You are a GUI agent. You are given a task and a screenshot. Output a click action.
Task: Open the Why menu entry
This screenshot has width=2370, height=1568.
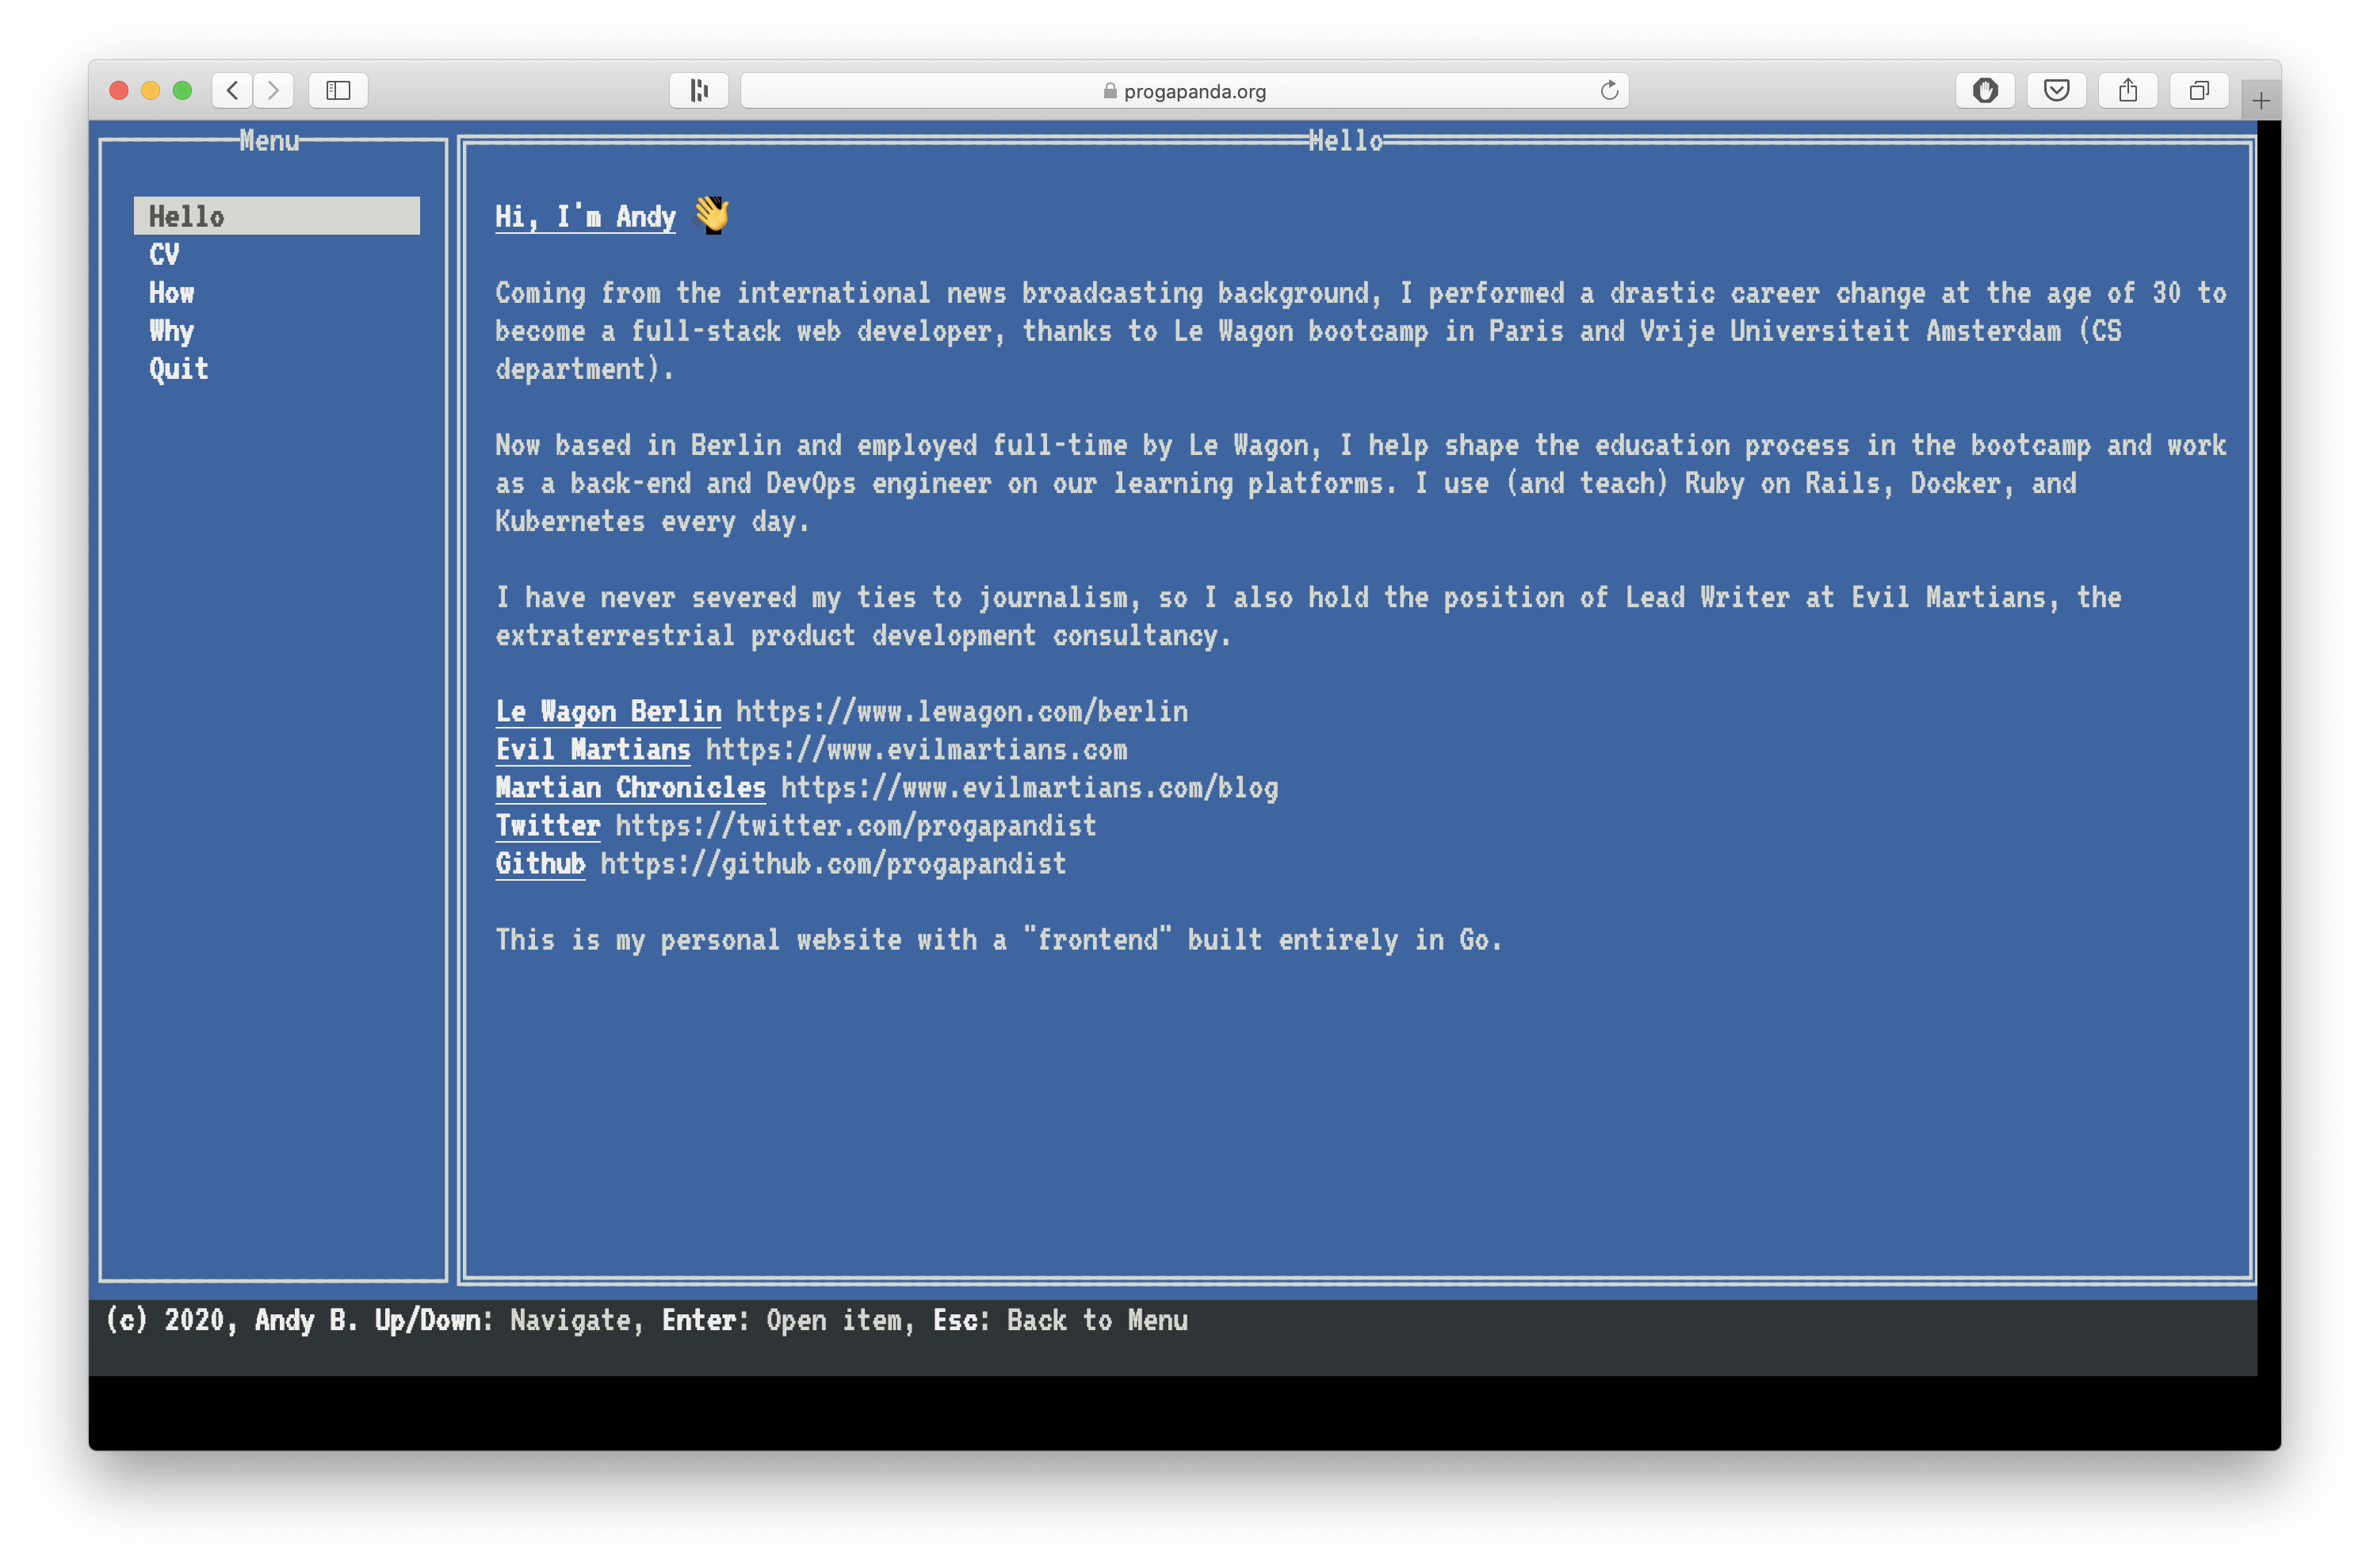[x=172, y=330]
